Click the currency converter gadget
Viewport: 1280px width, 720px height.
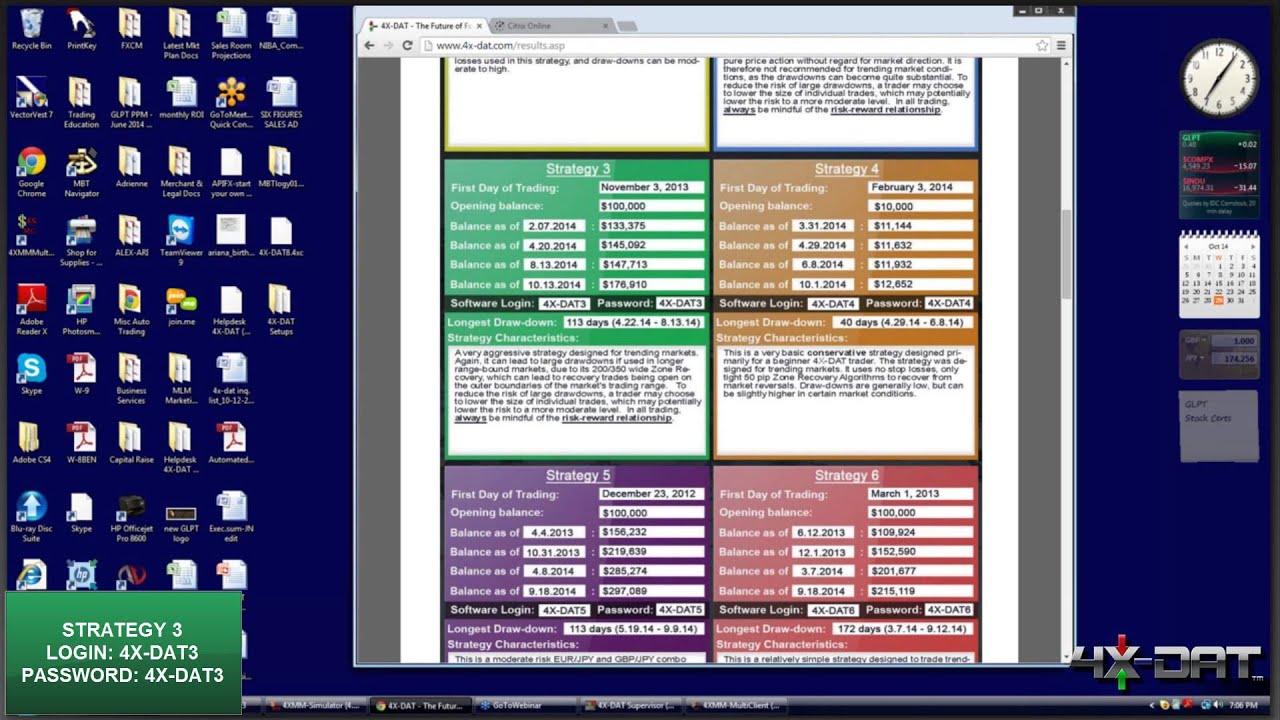[1218, 355]
